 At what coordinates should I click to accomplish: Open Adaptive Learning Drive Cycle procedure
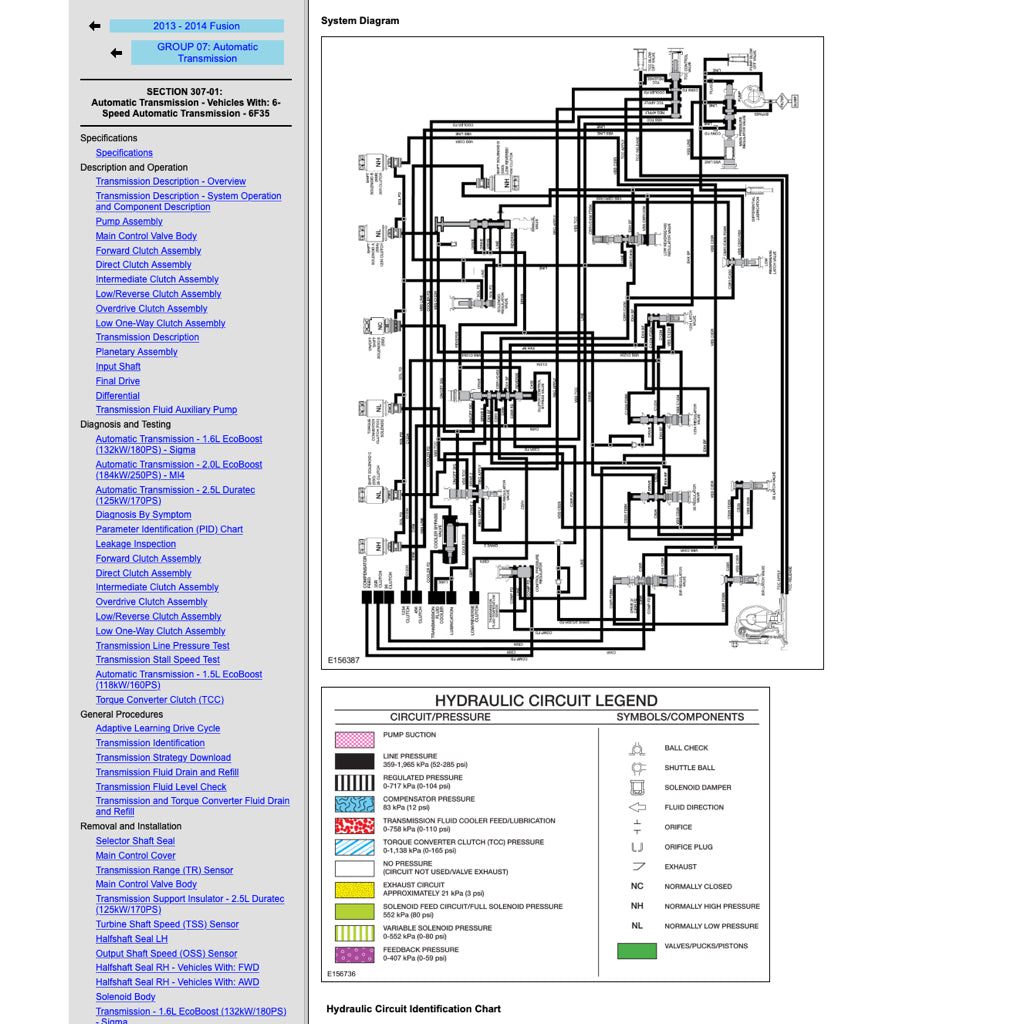157,729
